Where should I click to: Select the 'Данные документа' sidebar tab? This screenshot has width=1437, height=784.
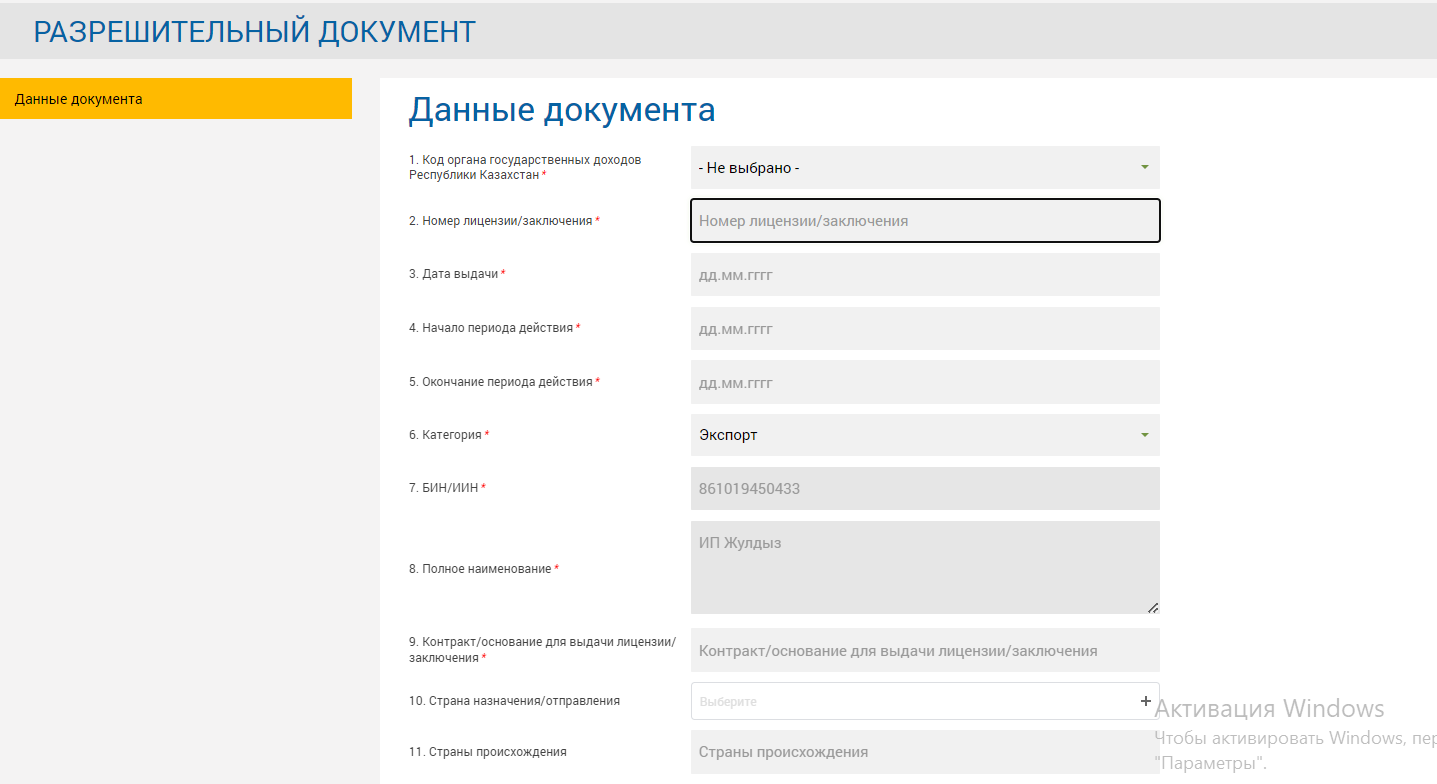coord(175,99)
